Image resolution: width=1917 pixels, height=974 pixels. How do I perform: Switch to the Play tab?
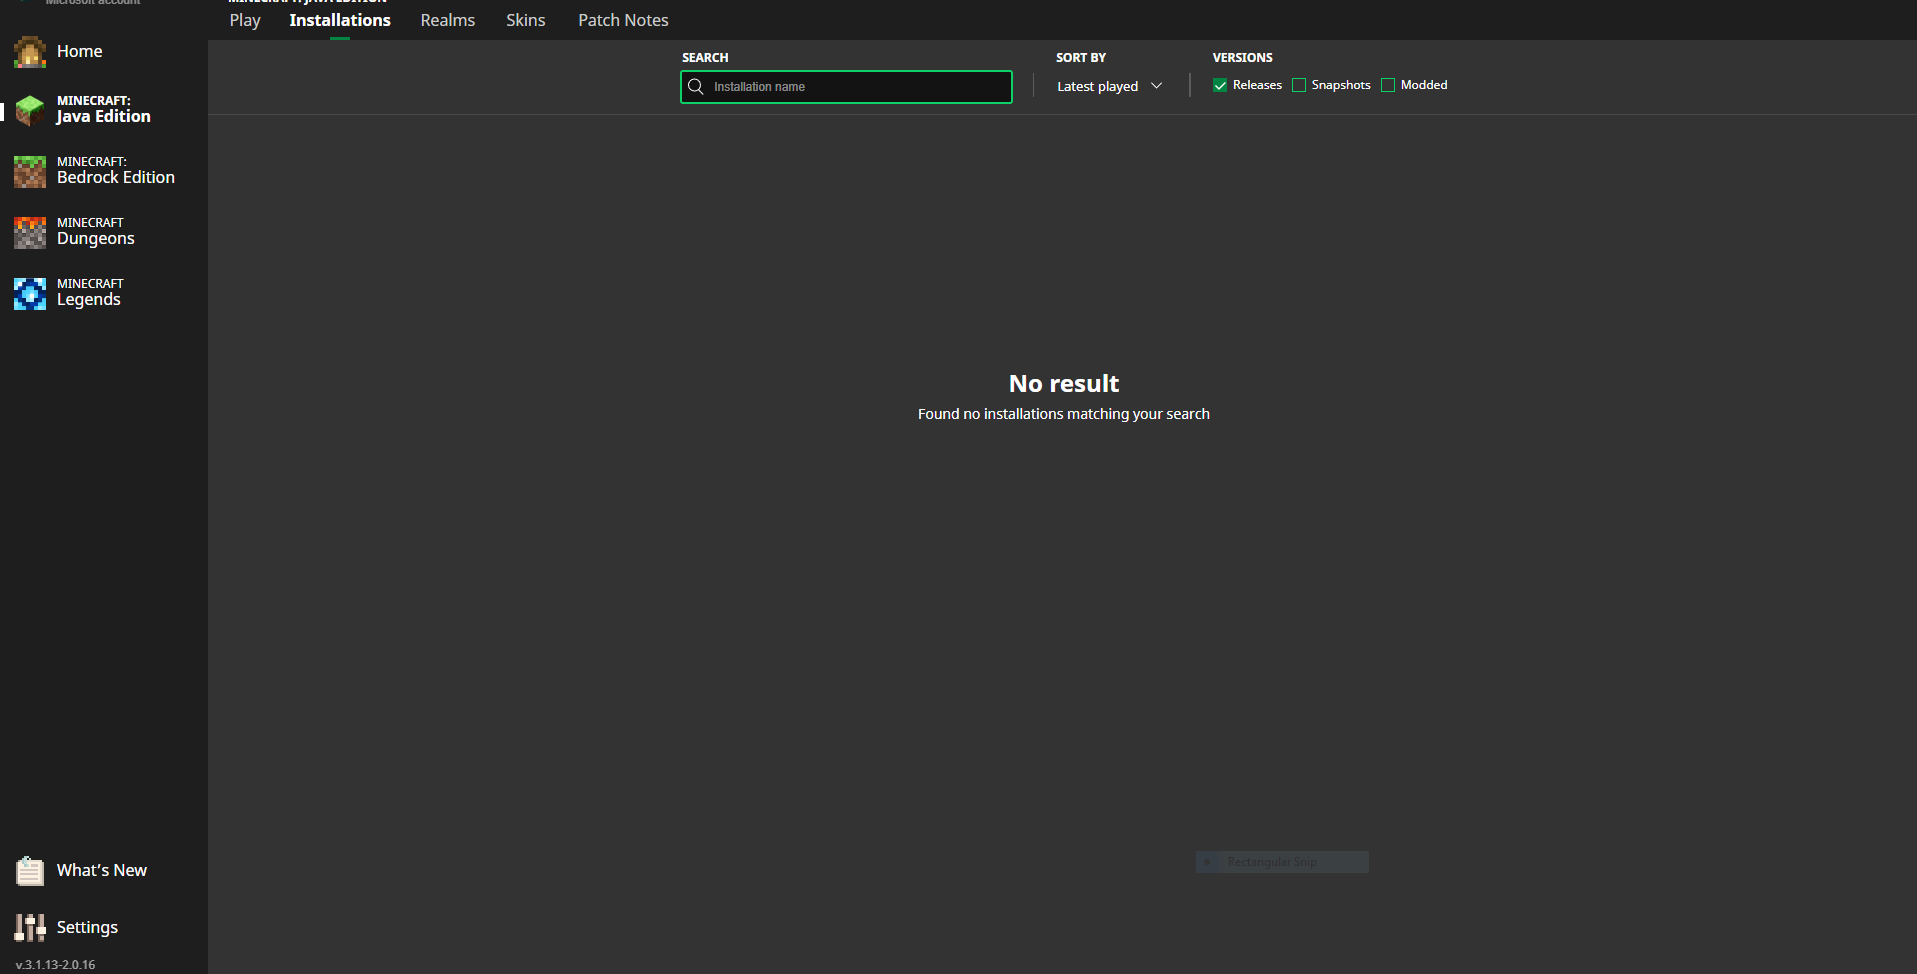point(245,20)
